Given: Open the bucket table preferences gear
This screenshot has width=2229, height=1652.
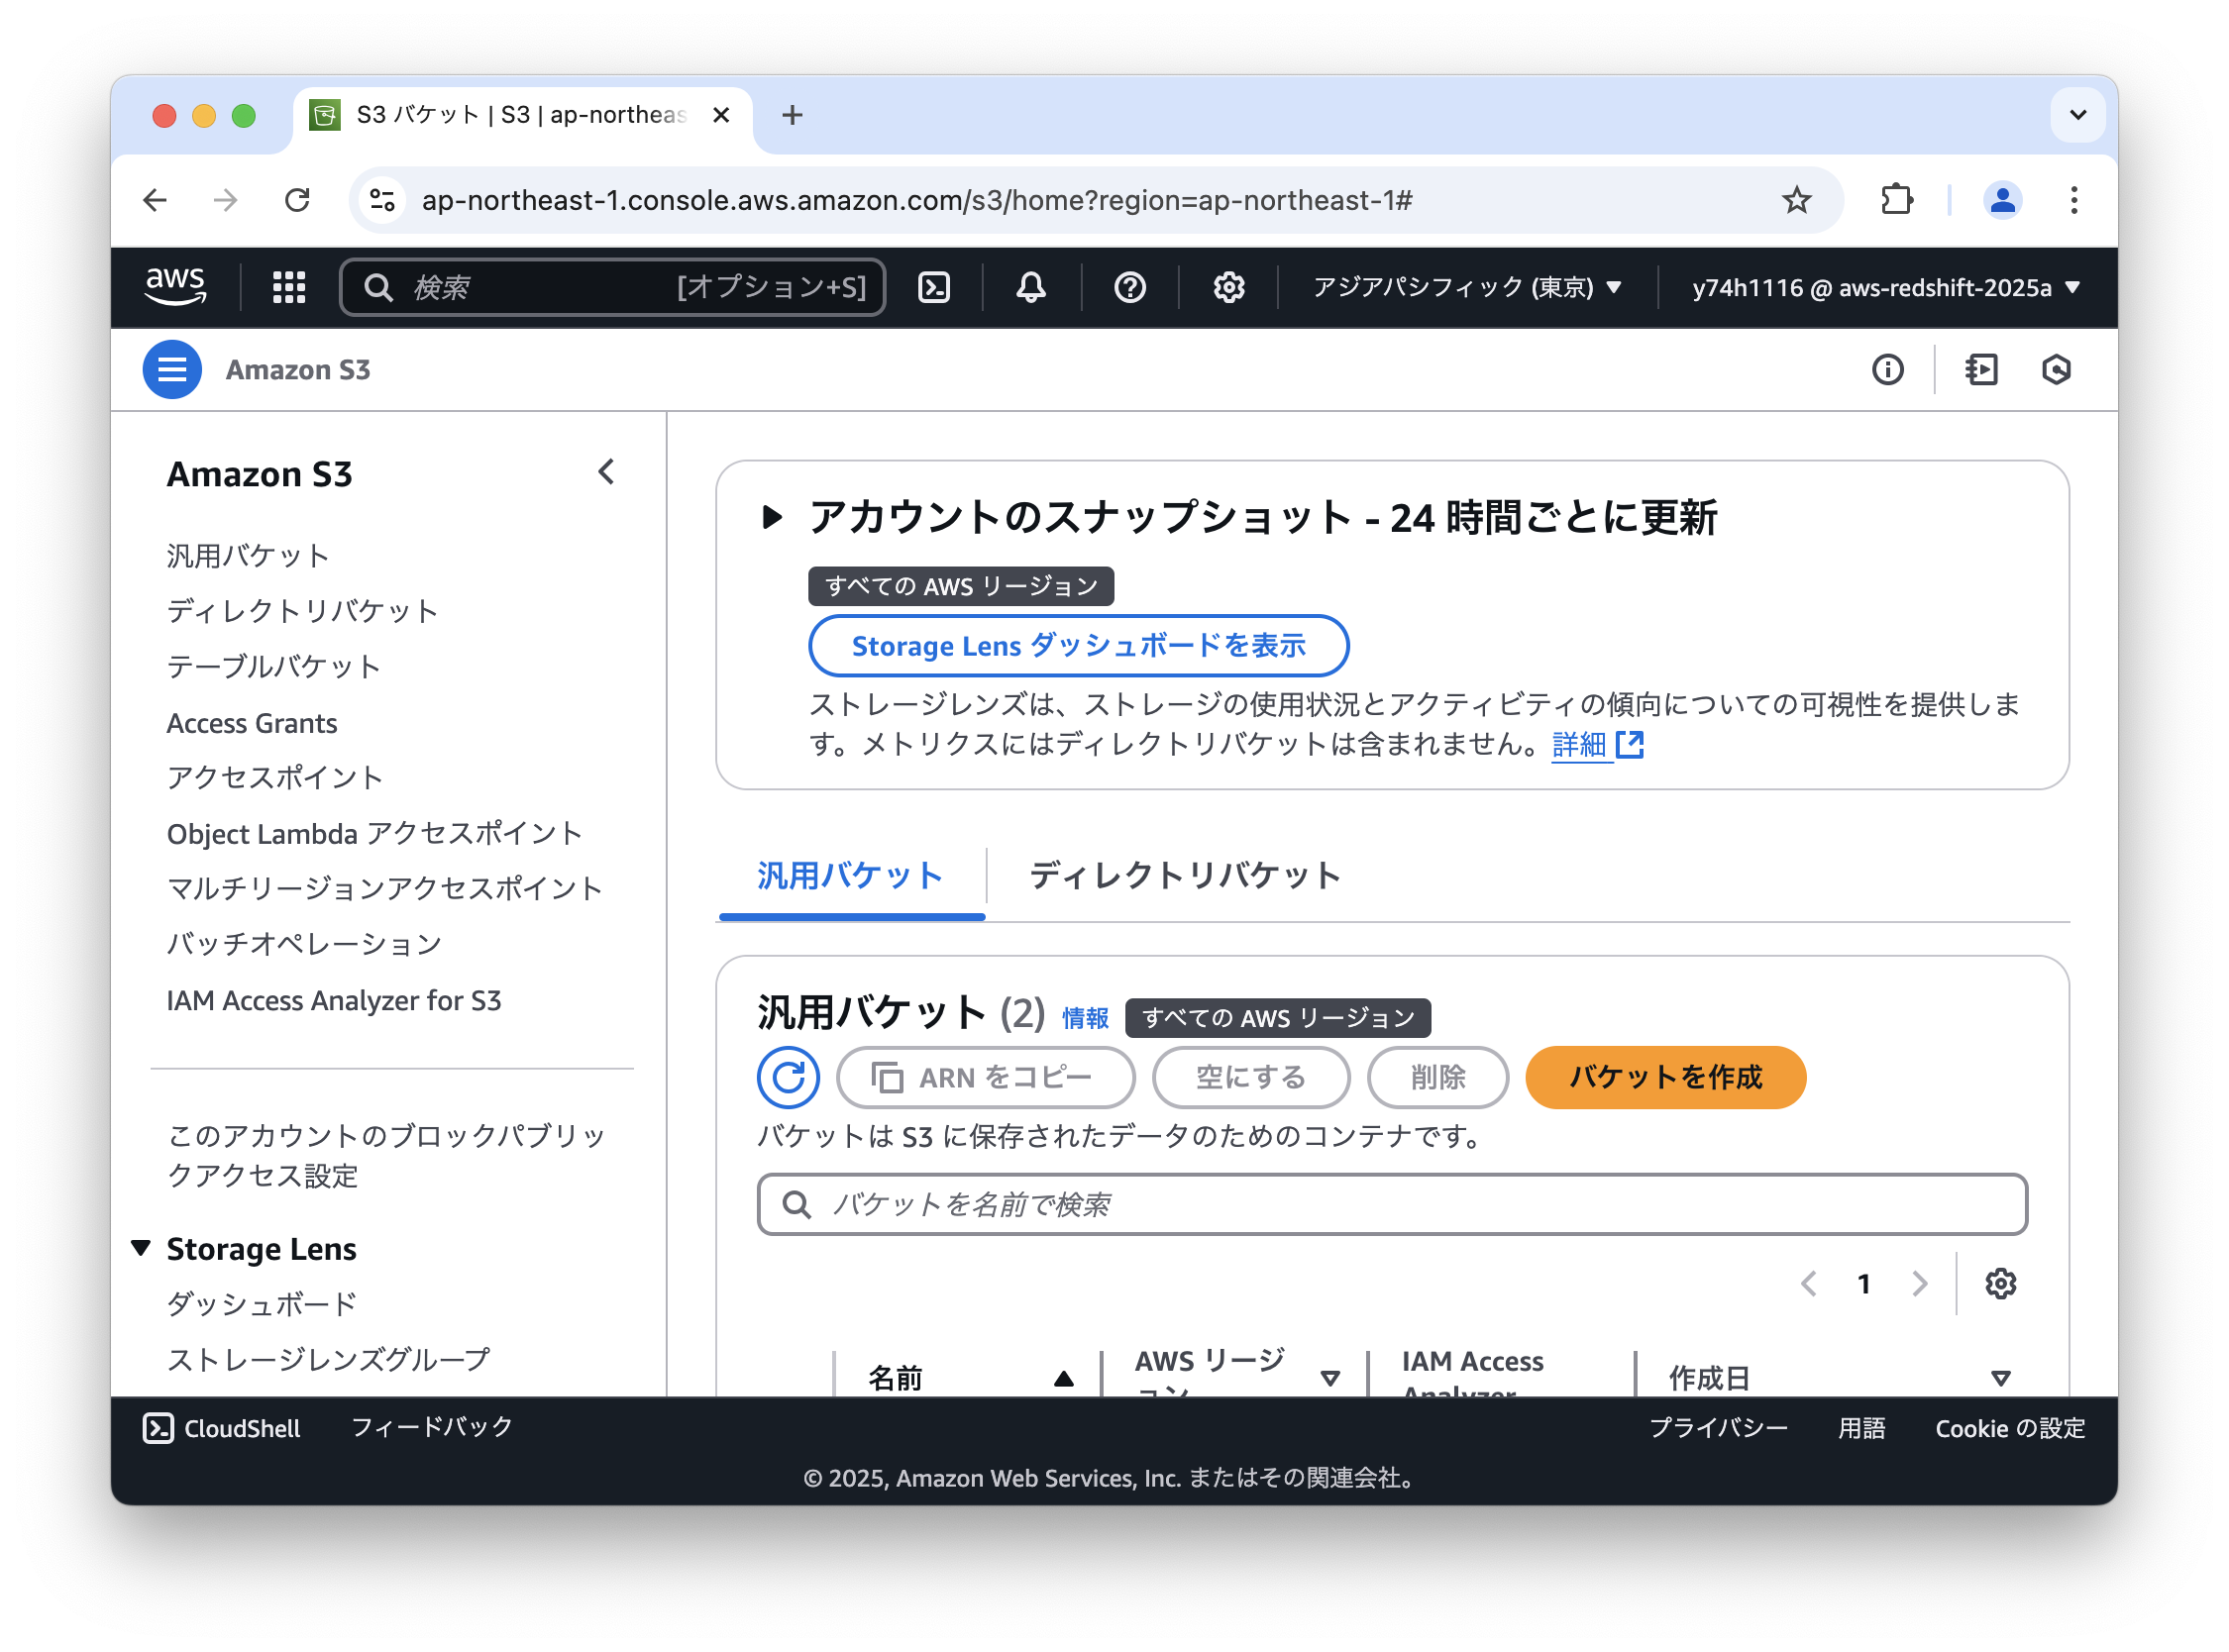Looking at the screenshot, I should [x=2000, y=1283].
